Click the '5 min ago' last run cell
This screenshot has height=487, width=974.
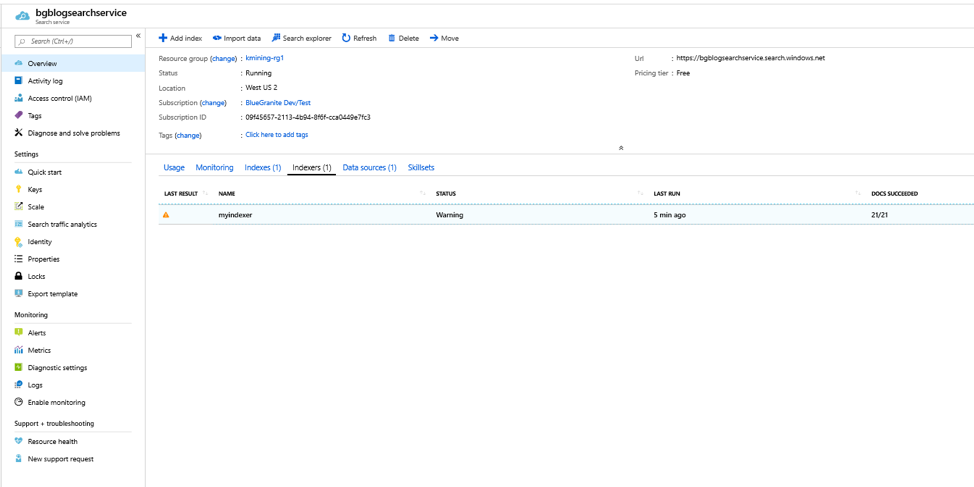670,215
